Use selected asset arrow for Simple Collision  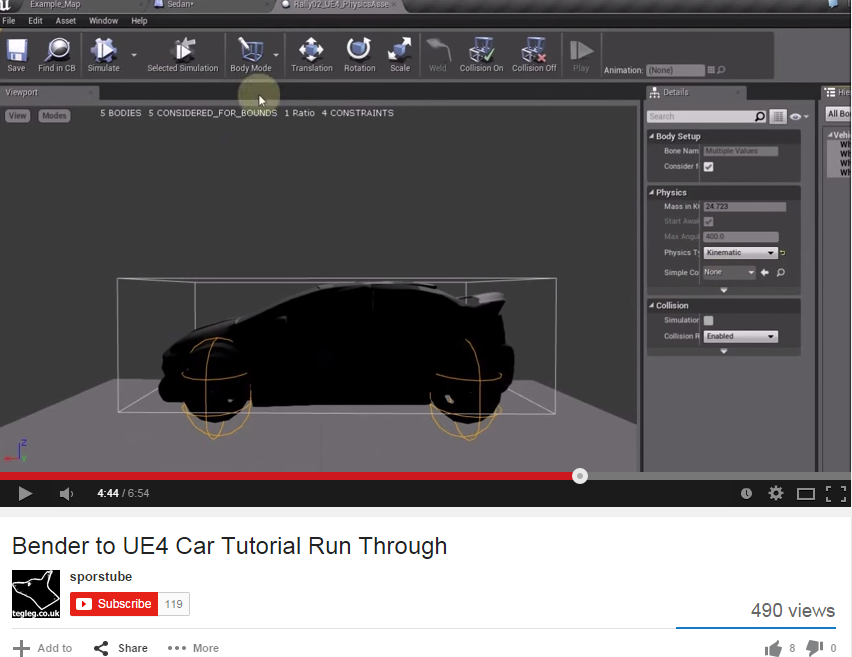point(765,272)
